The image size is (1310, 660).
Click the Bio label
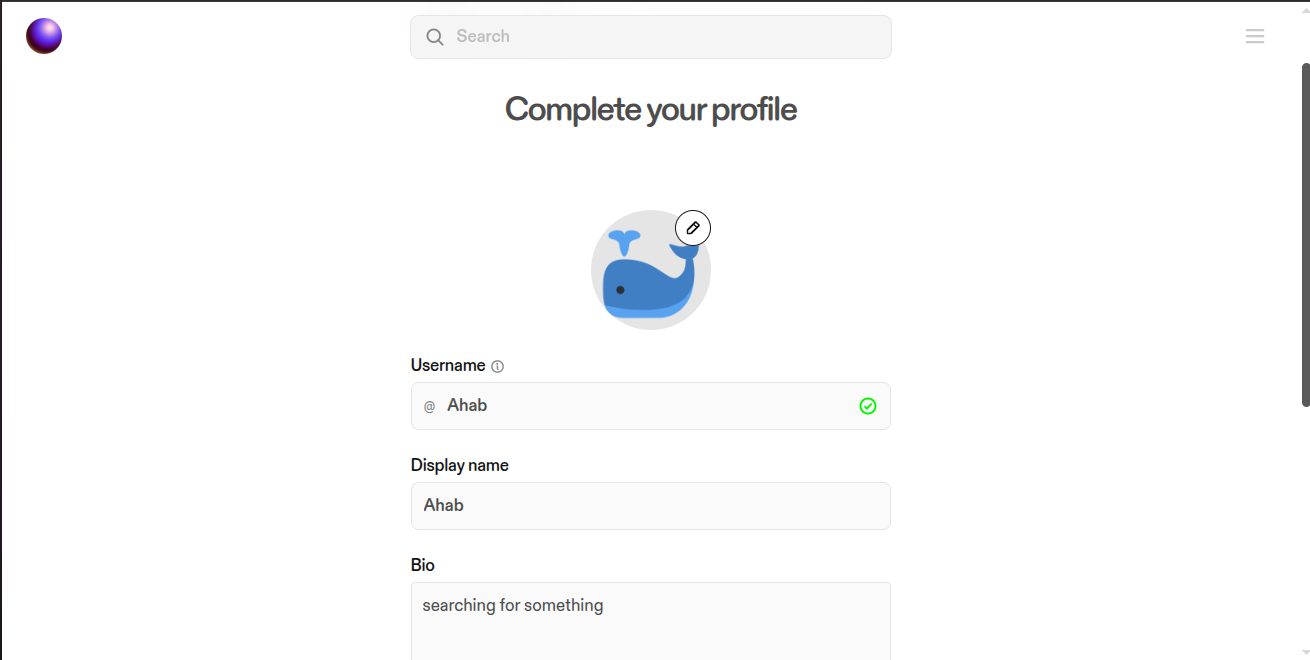[x=423, y=565]
